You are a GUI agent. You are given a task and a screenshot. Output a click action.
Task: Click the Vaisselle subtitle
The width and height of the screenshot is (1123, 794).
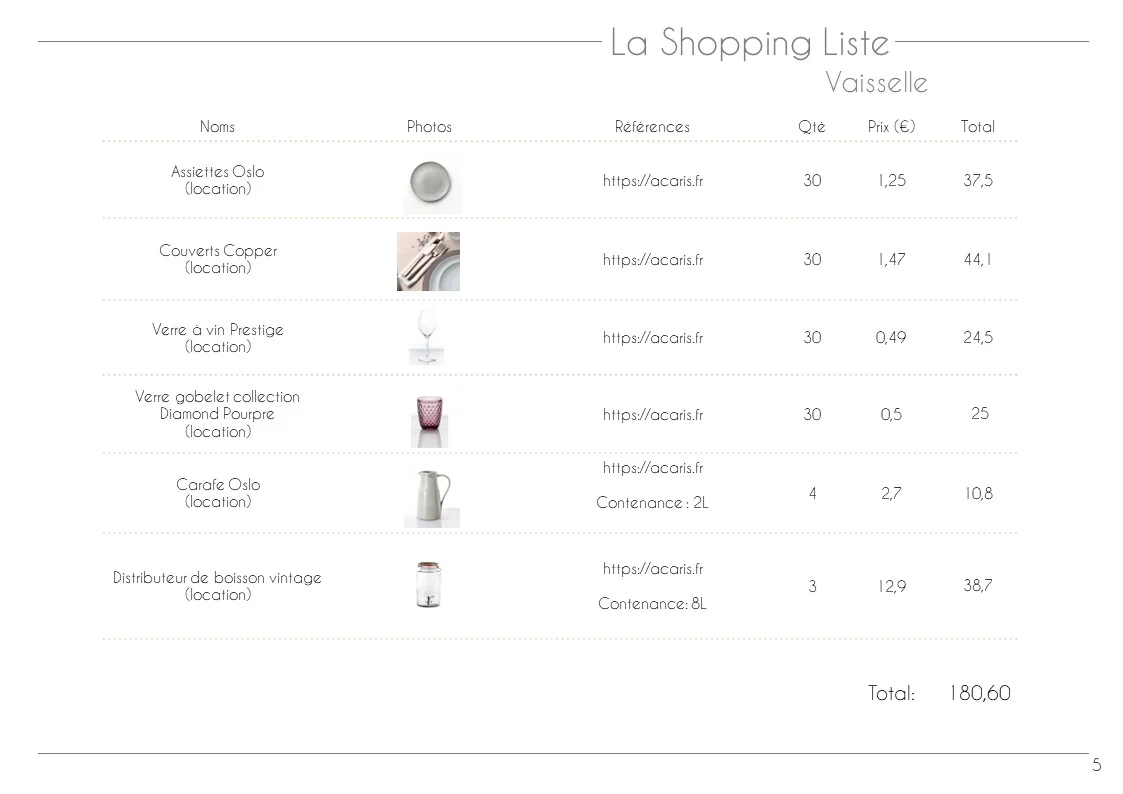point(876,82)
